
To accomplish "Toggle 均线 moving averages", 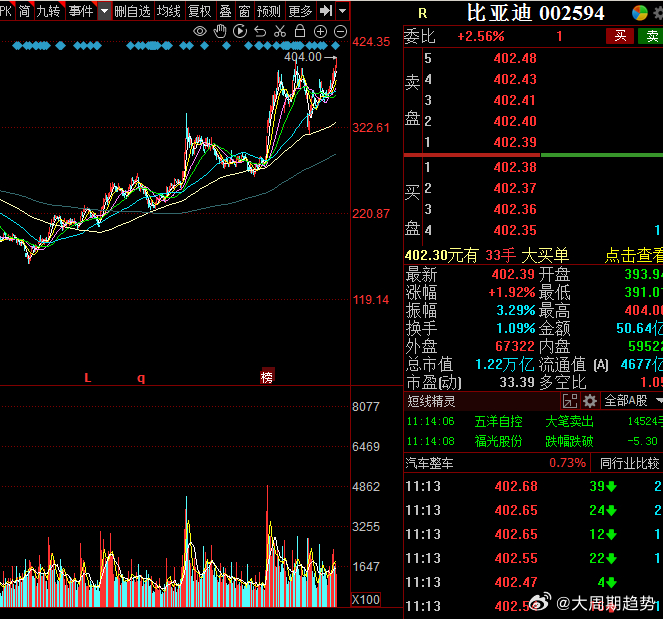I will click(168, 11).
